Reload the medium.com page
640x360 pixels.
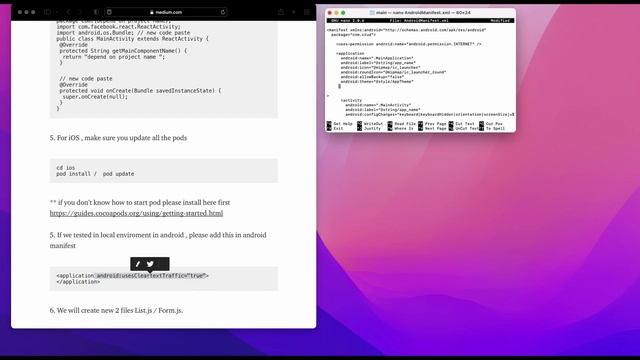coord(223,12)
